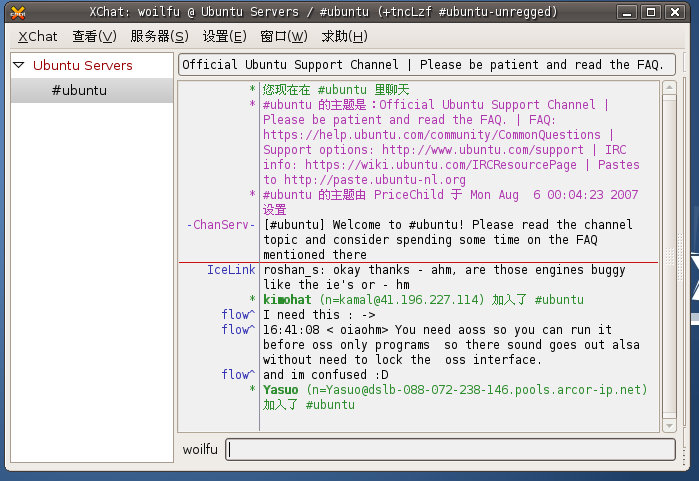This screenshot has height=481, width=699.
Task: Open the 查看(V) menu
Action: pos(93,37)
